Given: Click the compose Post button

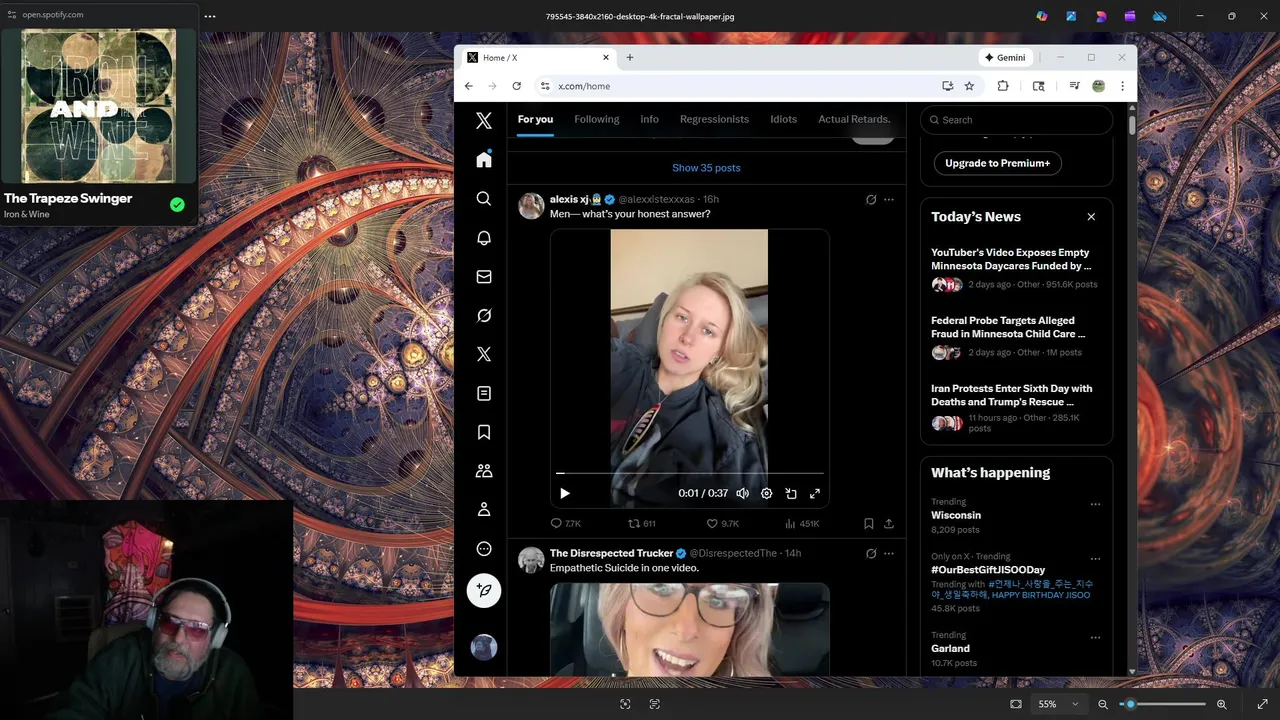Looking at the screenshot, I should (x=484, y=591).
